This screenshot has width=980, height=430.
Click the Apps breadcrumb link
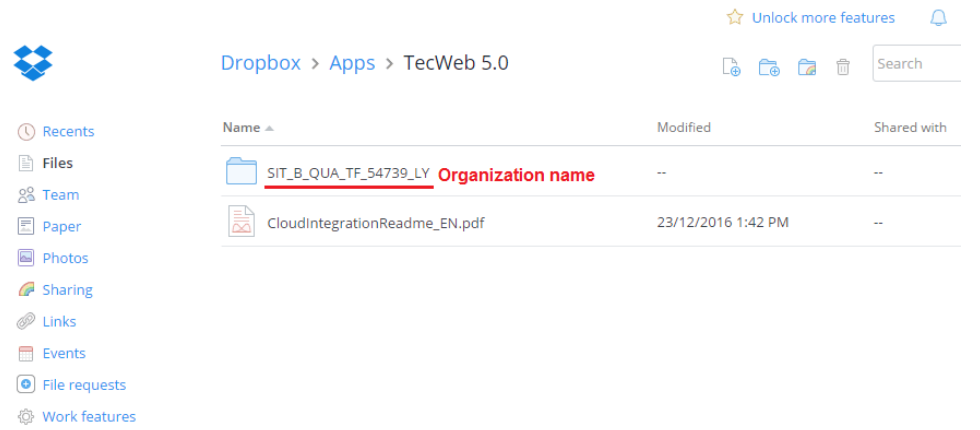point(352,63)
